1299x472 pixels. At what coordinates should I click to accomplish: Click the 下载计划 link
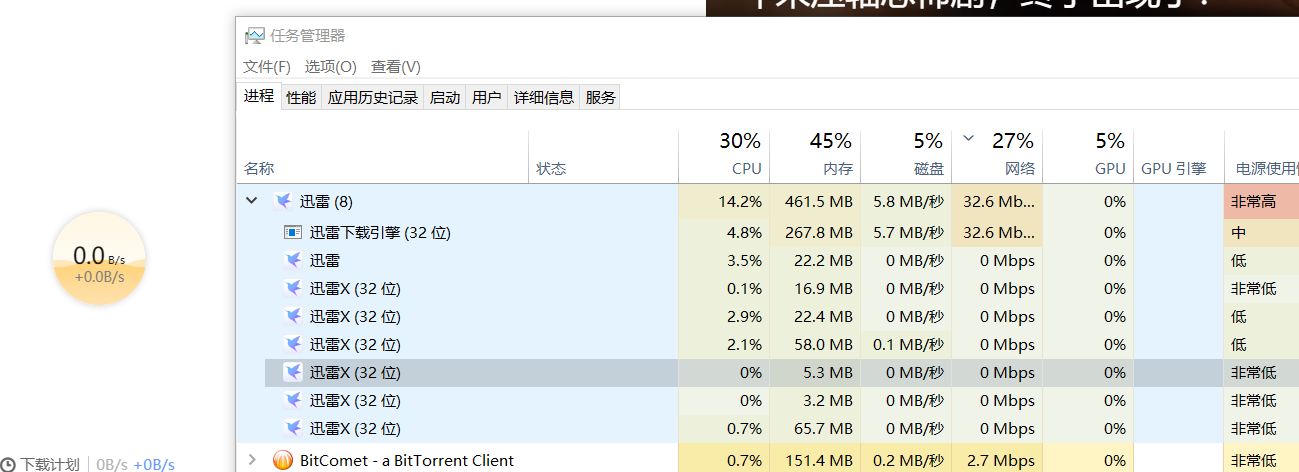(50, 465)
